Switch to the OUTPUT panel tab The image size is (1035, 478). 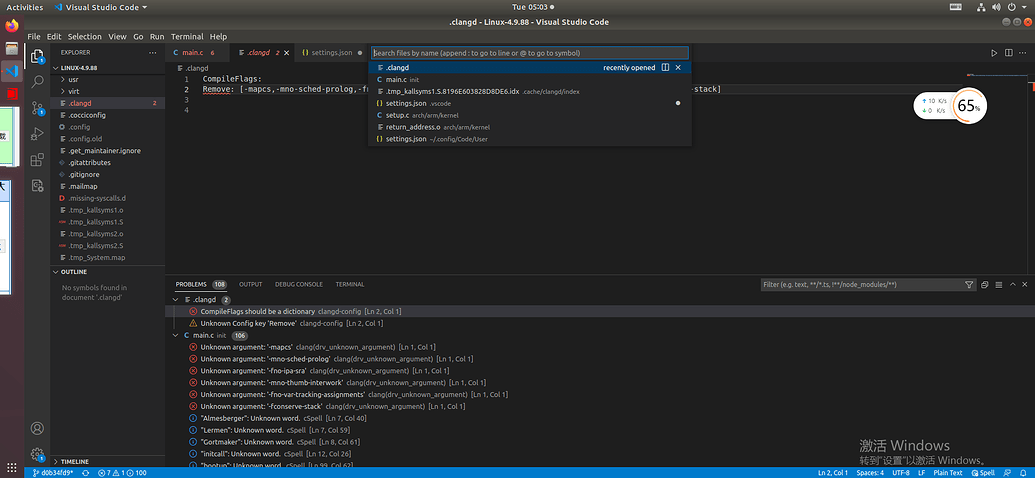point(250,284)
